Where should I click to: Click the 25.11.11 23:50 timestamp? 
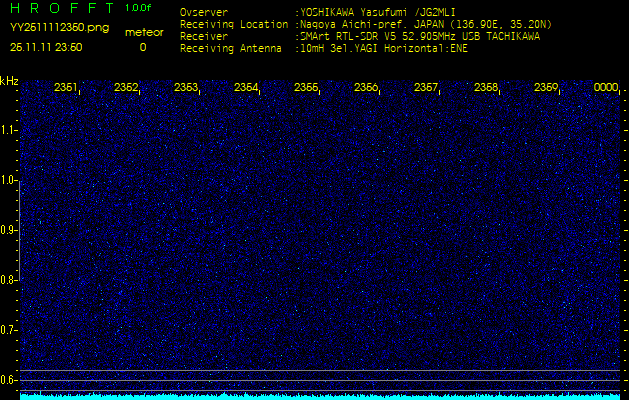point(46,46)
